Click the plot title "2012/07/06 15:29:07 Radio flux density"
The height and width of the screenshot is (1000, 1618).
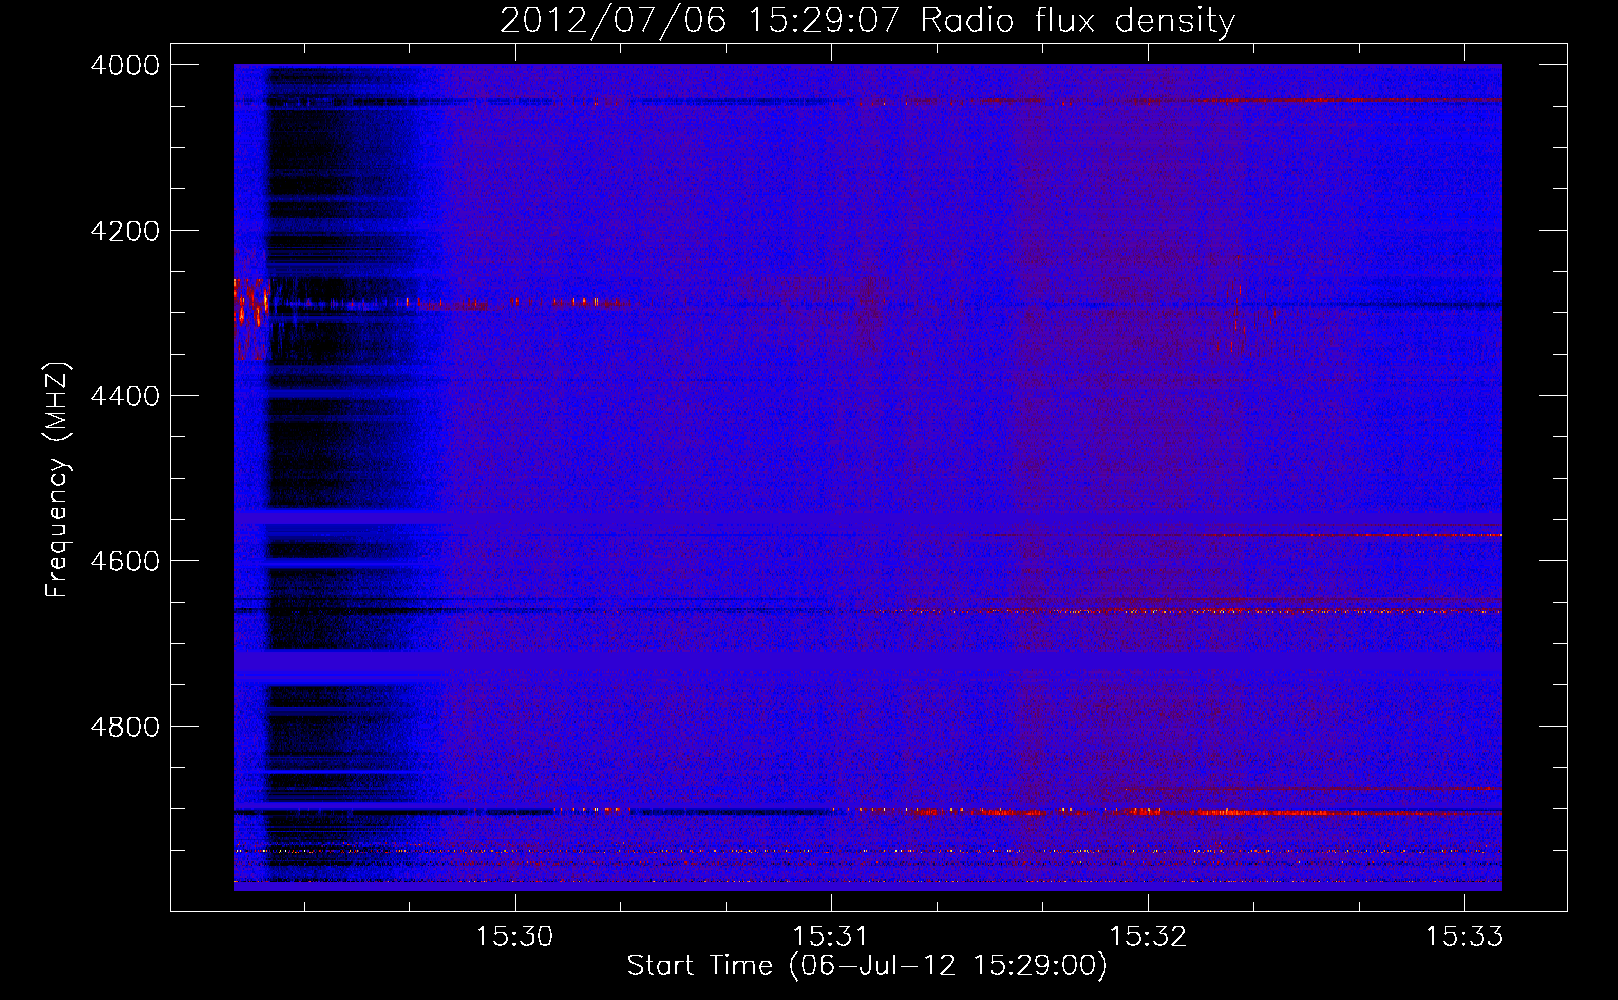click(x=867, y=20)
